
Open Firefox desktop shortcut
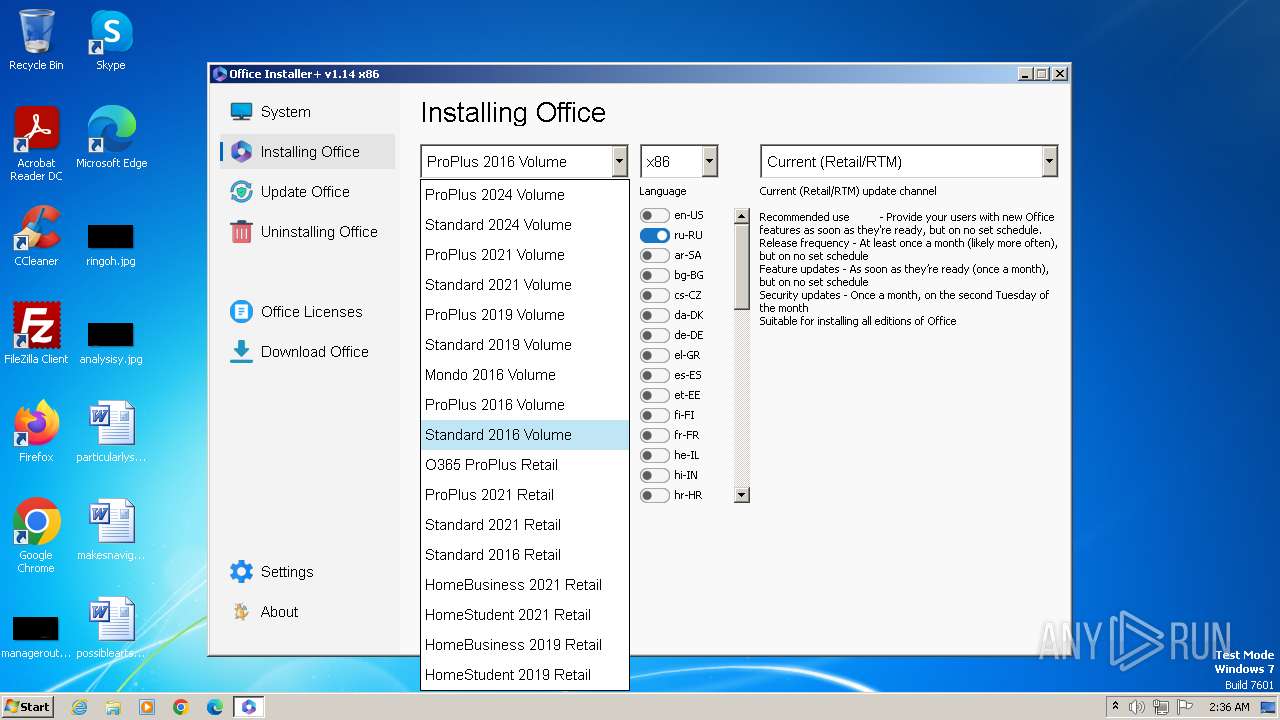(x=36, y=432)
